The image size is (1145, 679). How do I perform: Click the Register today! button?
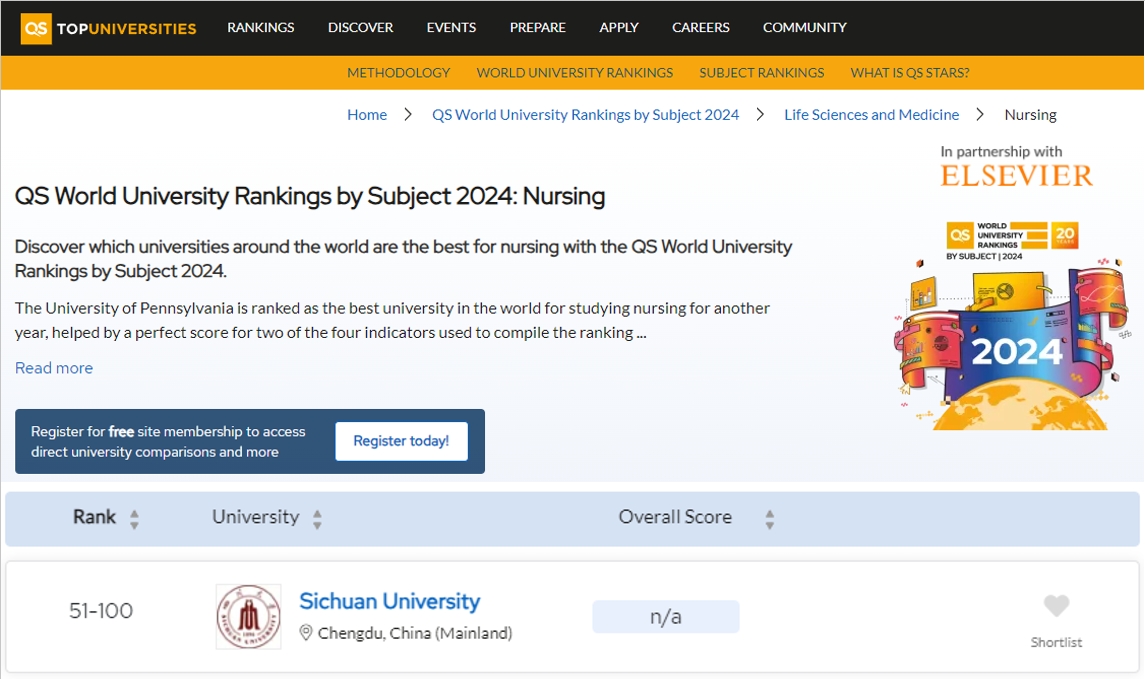pos(401,441)
